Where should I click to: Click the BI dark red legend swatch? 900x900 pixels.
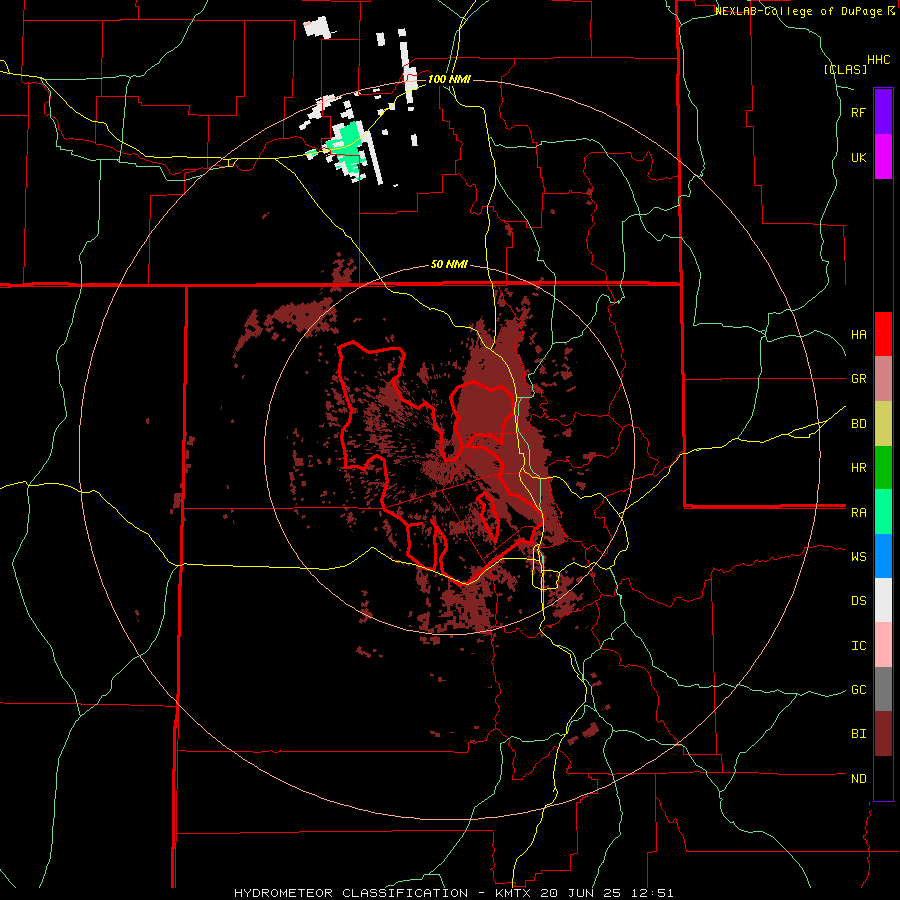tap(883, 734)
